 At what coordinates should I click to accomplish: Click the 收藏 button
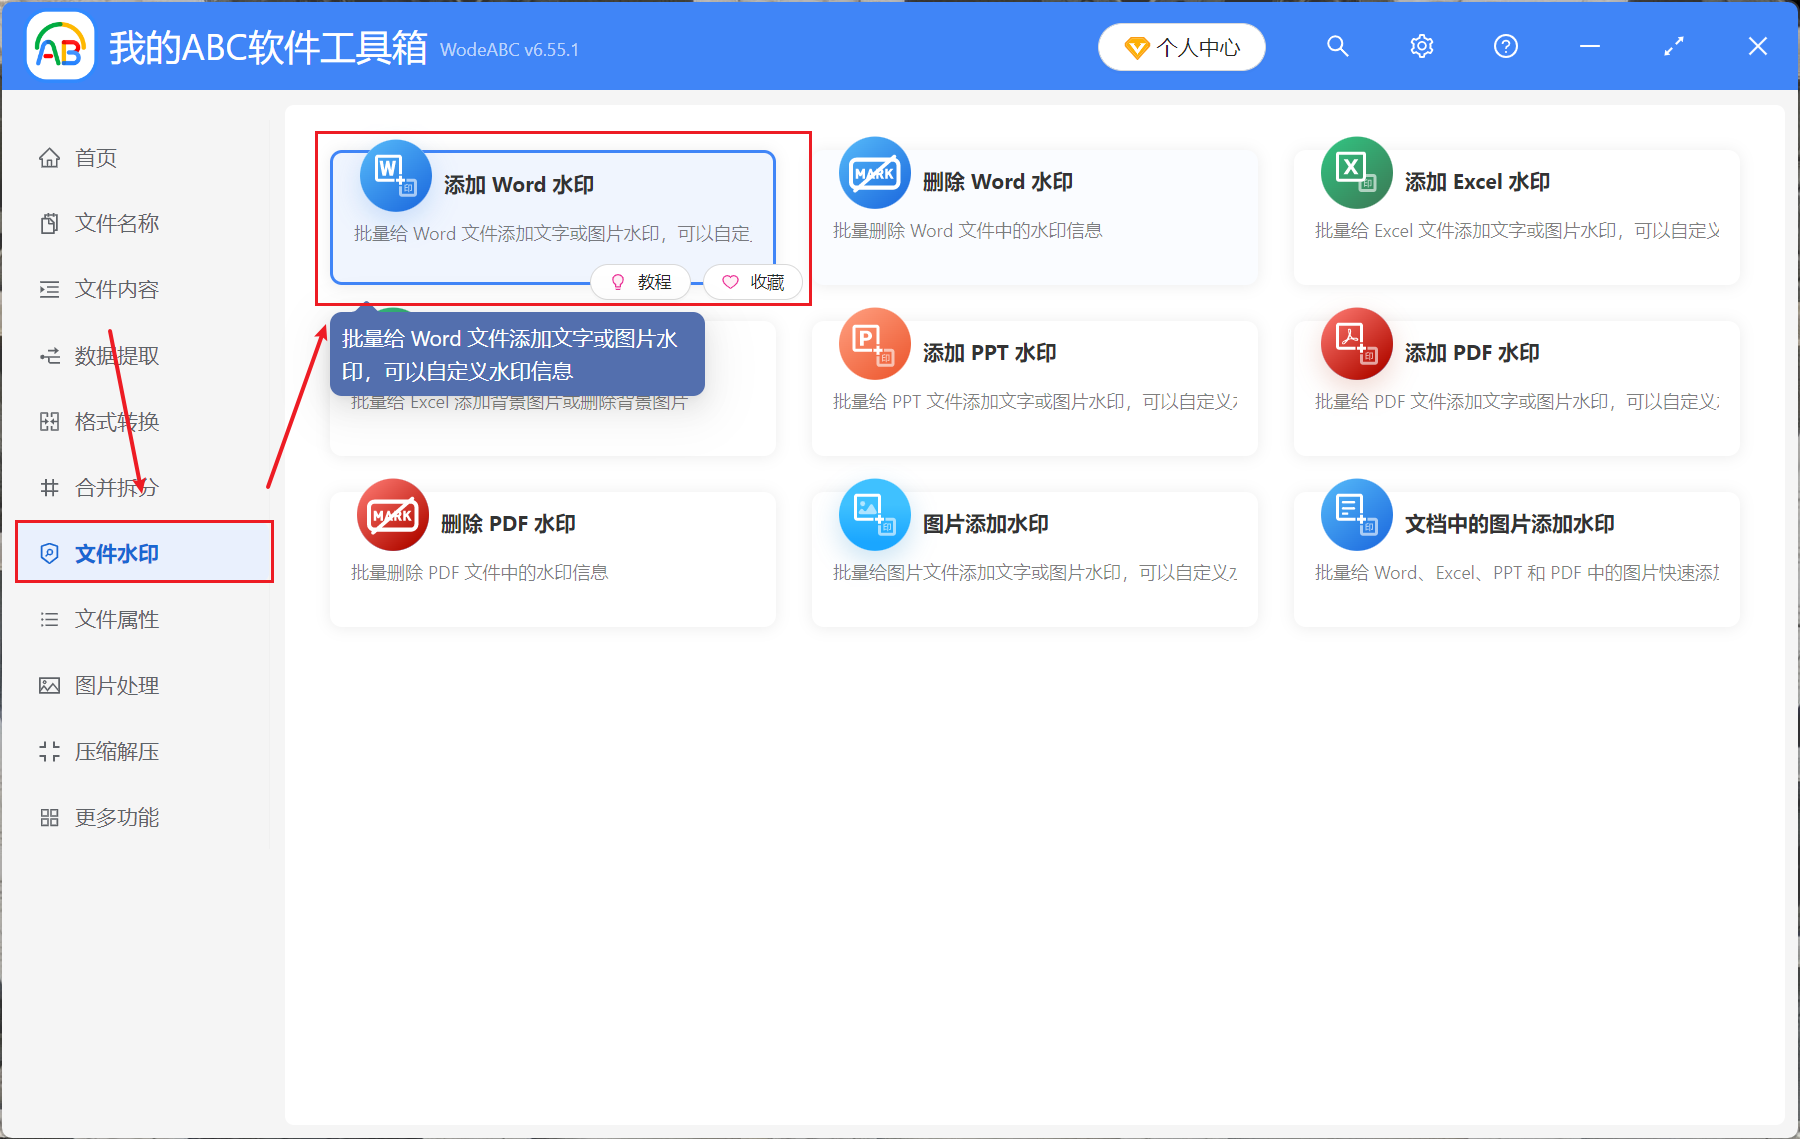point(752,282)
